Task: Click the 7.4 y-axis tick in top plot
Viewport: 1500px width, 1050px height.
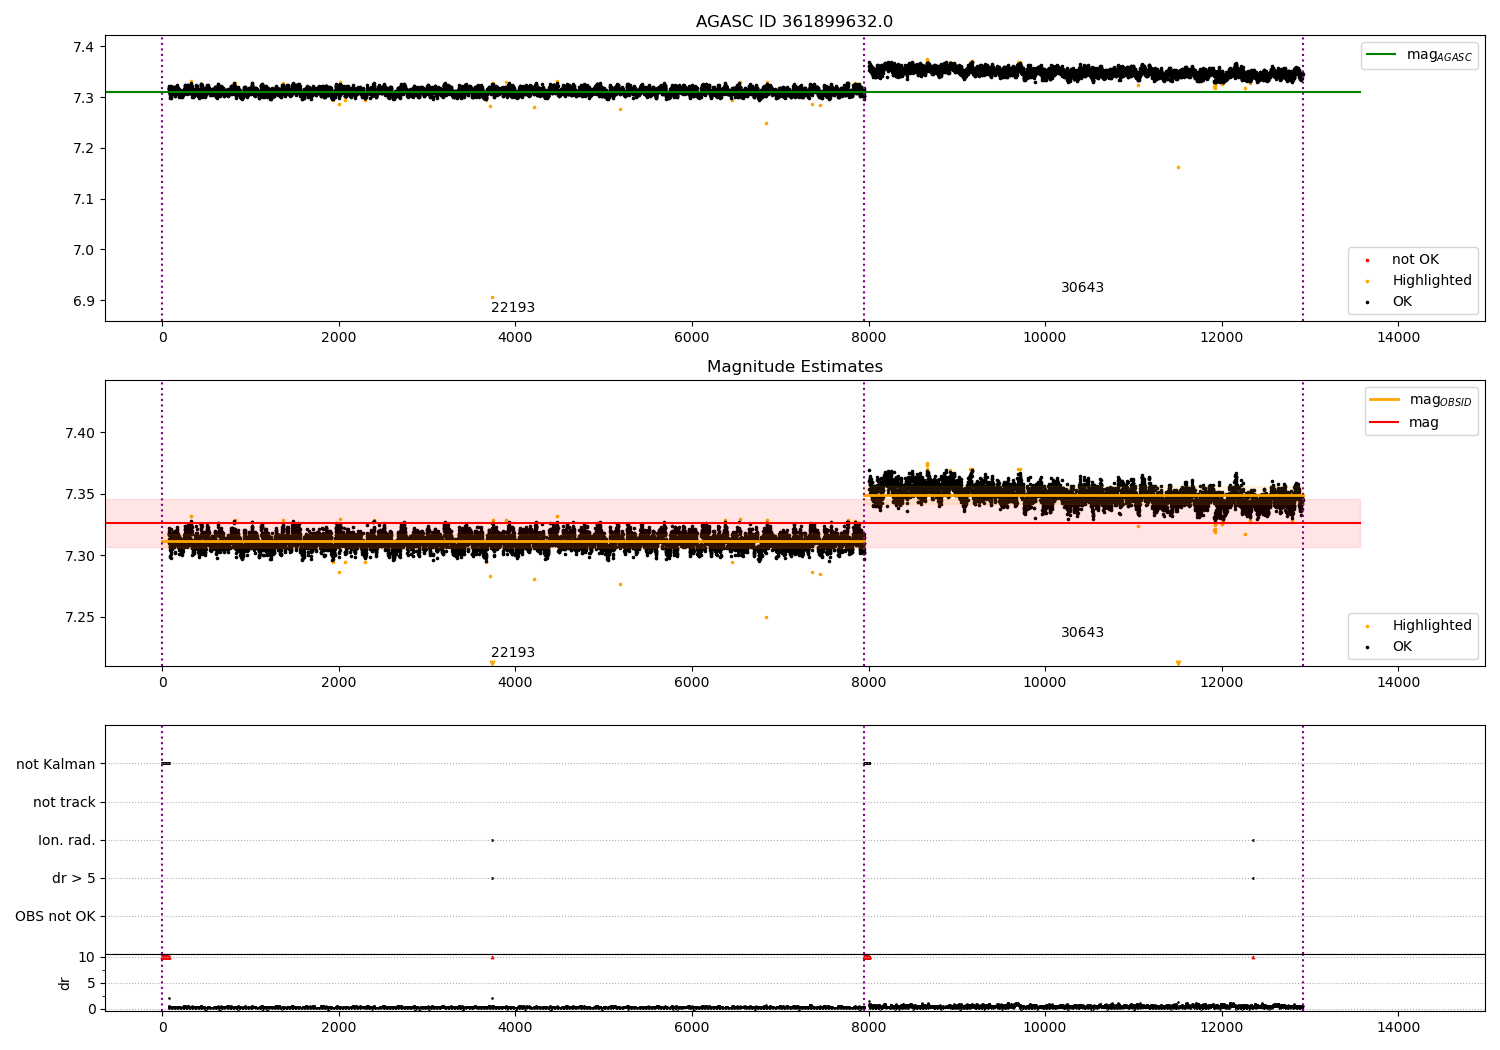Action: pos(83,47)
